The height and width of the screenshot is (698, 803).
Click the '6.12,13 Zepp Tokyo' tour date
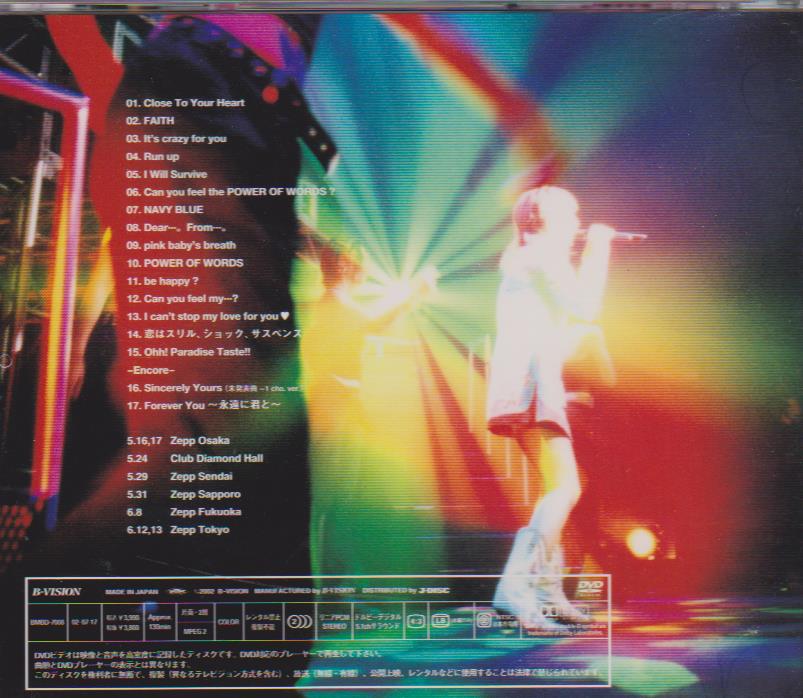178,530
